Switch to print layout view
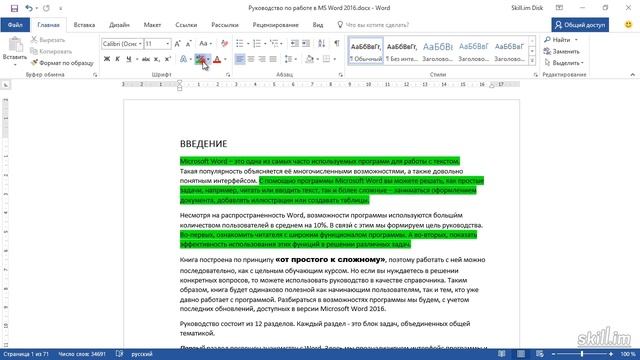This screenshot has height=360, width=640. pyautogui.click(x=521, y=354)
